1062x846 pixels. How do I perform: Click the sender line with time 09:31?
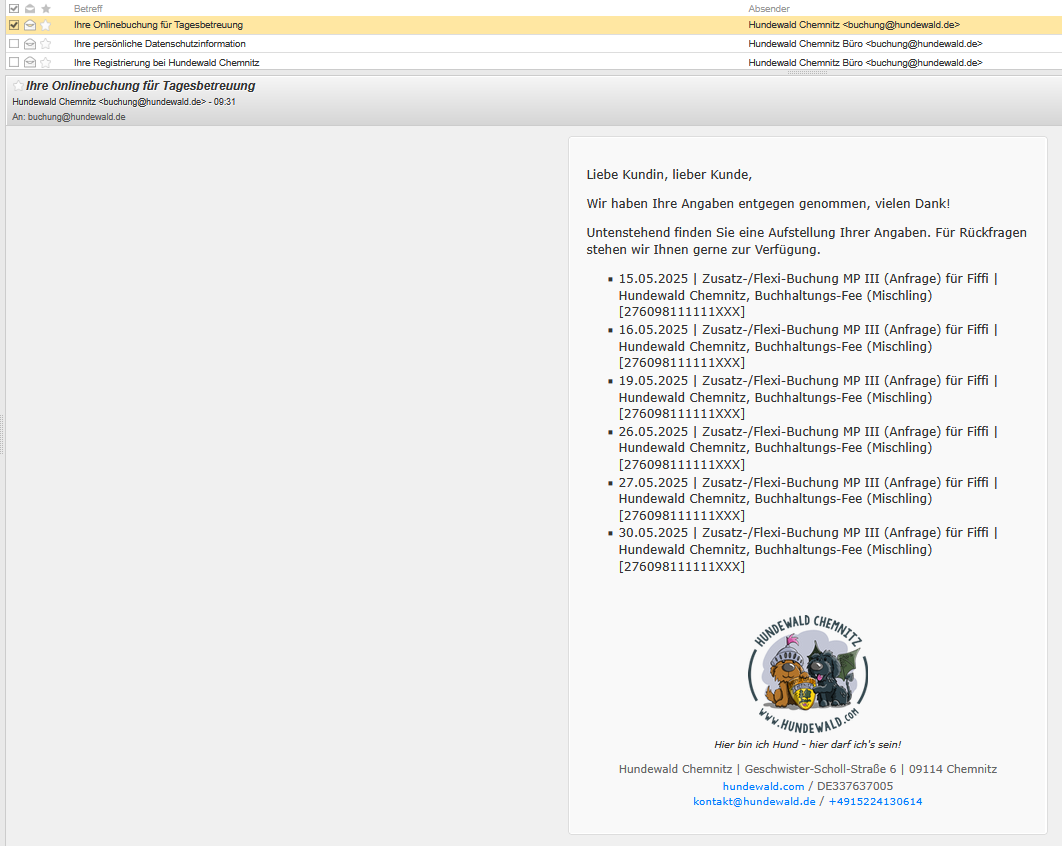(124, 102)
